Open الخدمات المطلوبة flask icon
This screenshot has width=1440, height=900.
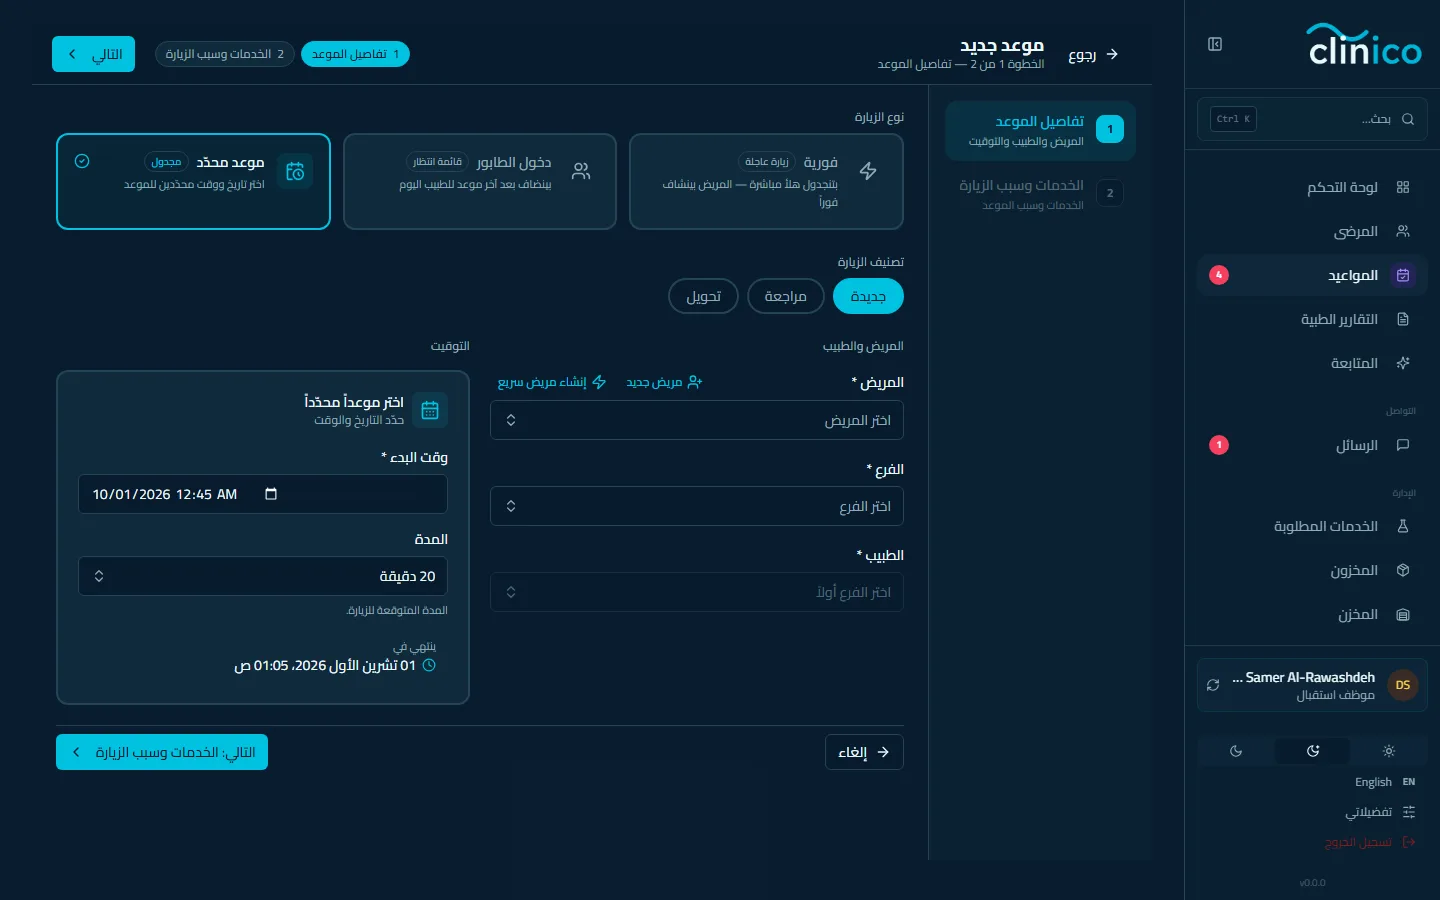pos(1403,526)
